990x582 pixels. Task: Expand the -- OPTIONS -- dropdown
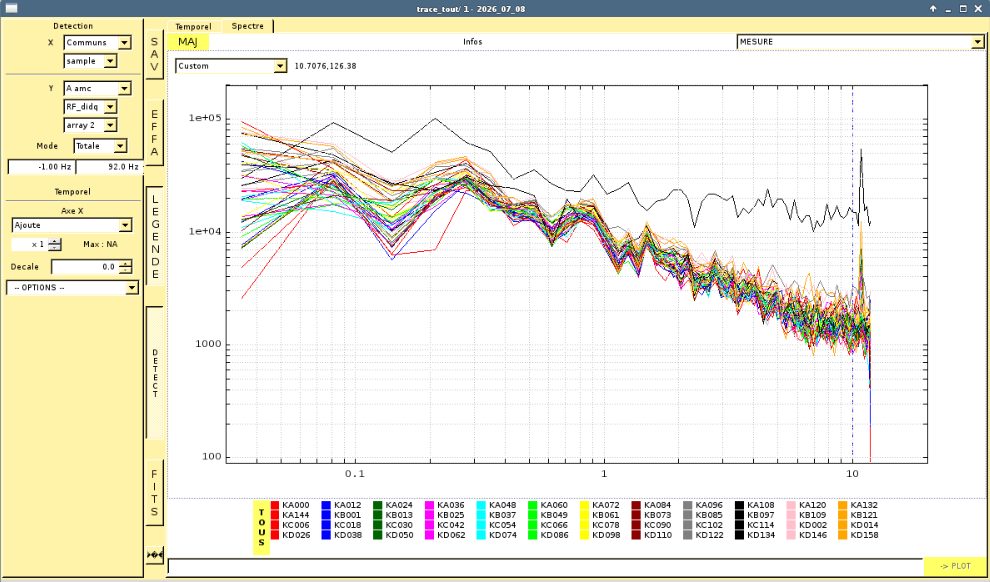(x=72, y=287)
